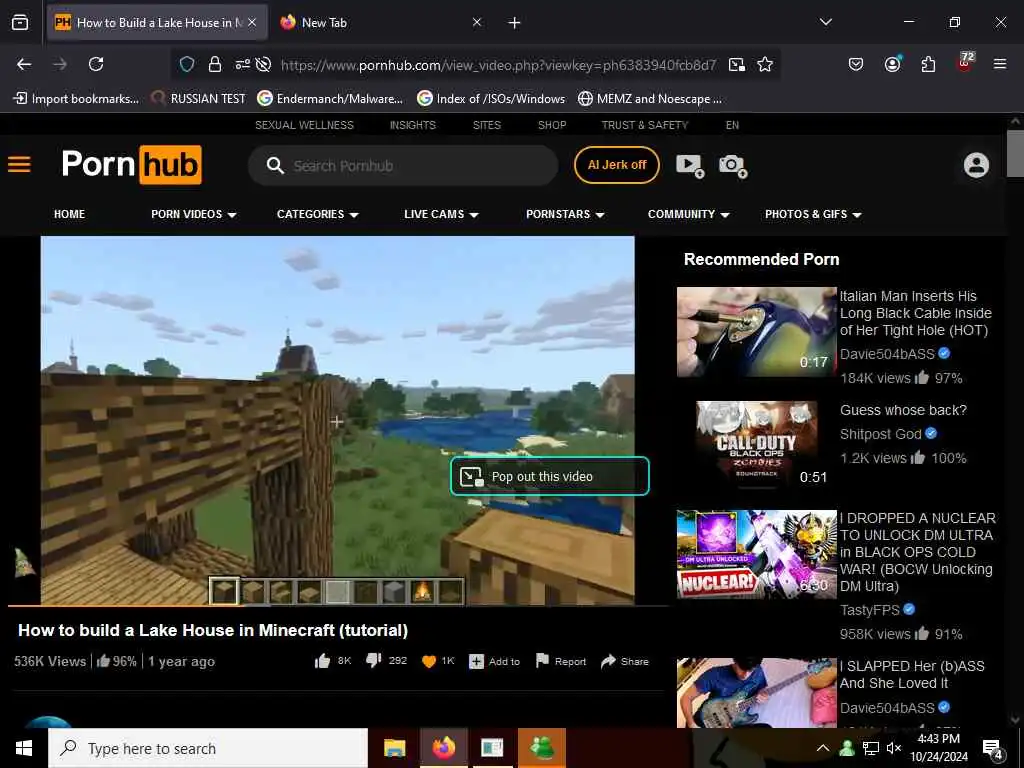Click Pop out this video button
This screenshot has width=1024, height=768.
click(550, 476)
